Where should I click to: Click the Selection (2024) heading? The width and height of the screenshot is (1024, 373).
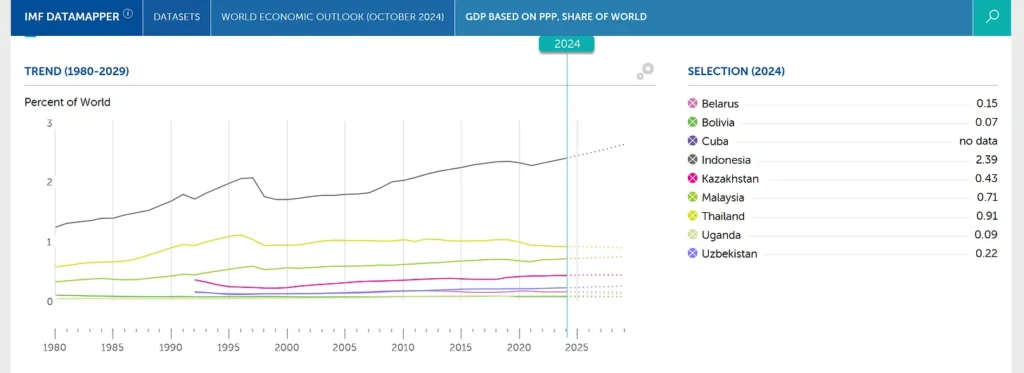[736, 71]
